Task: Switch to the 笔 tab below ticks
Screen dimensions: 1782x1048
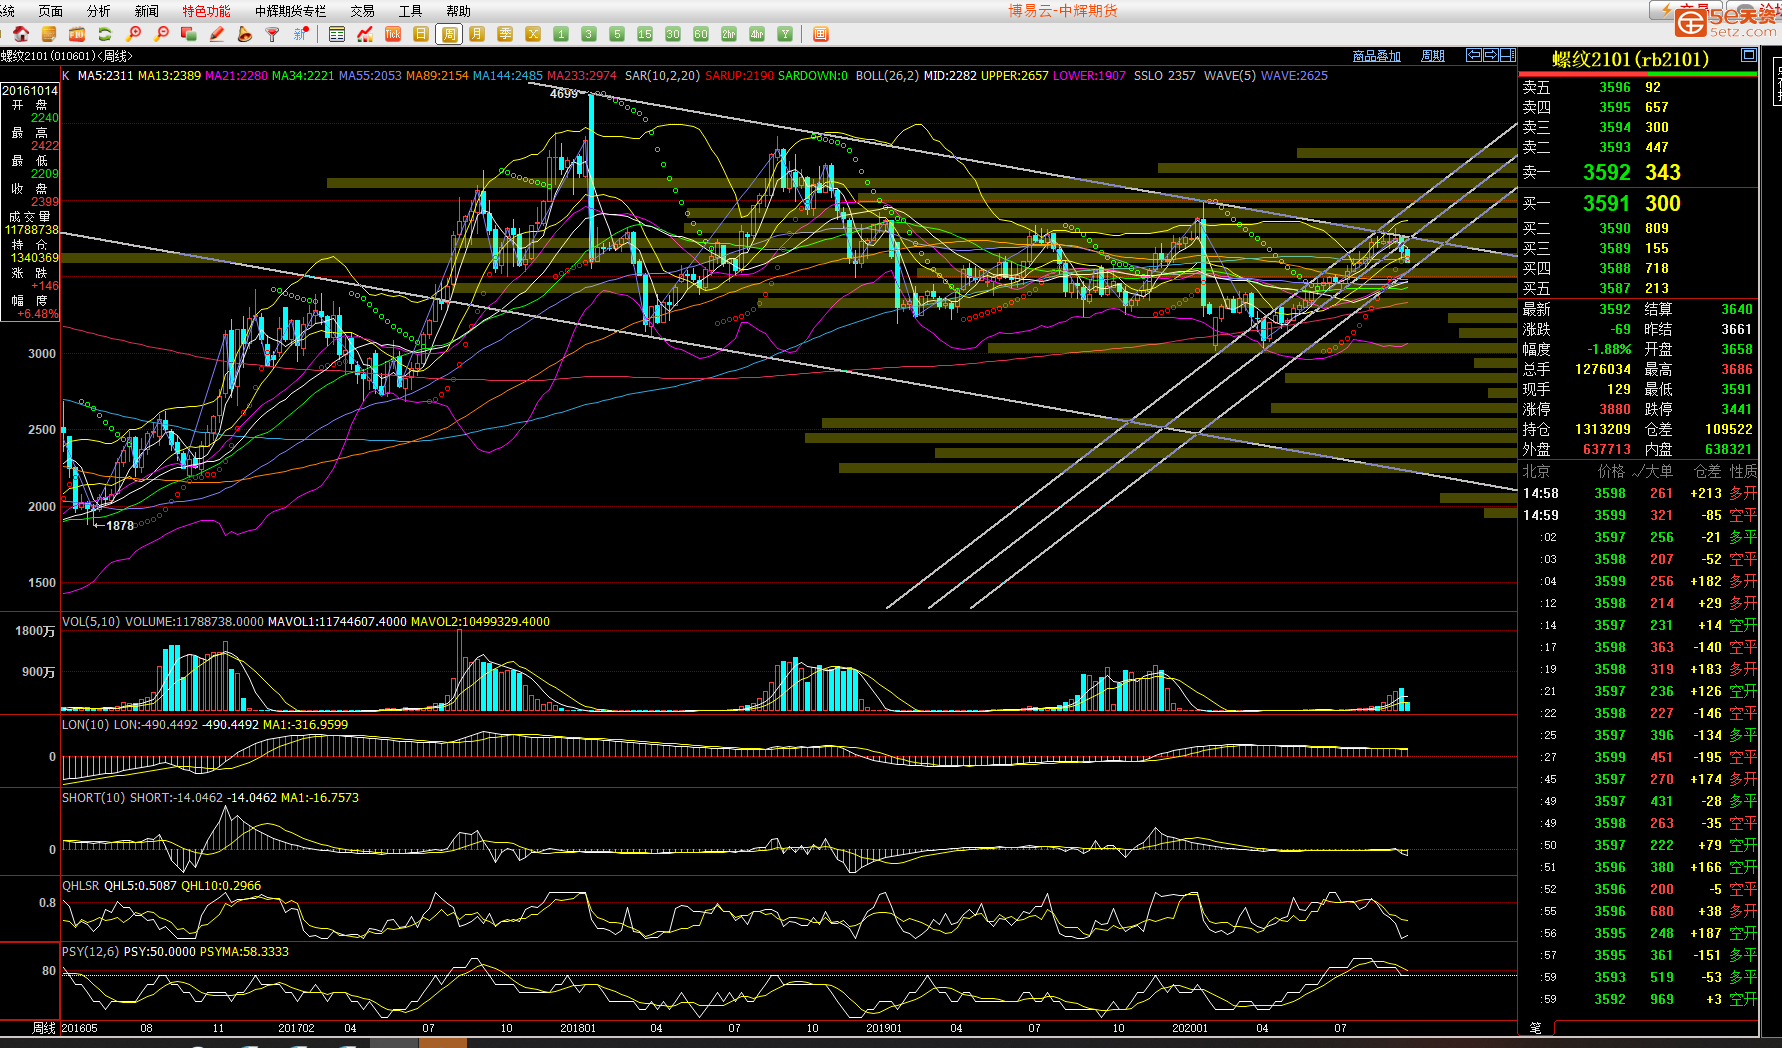Action: click(1535, 1028)
